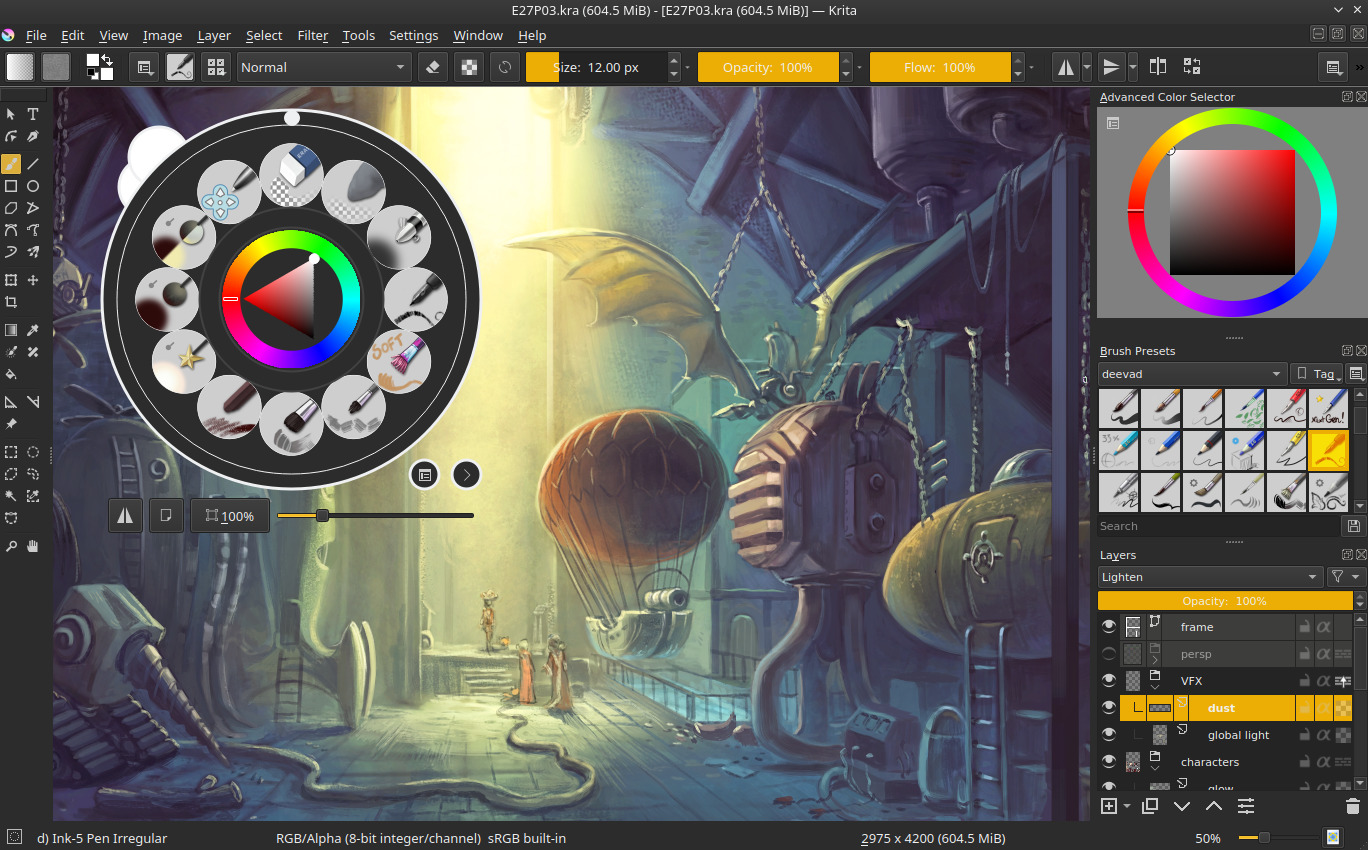The height and width of the screenshot is (850, 1368).
Task: Click popup palette next arrow button
Action: pyautogui.click(x=467, y=474)
